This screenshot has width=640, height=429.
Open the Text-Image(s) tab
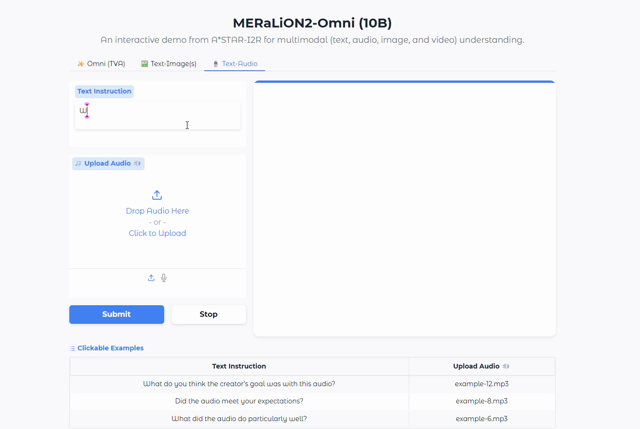[169, 64]
